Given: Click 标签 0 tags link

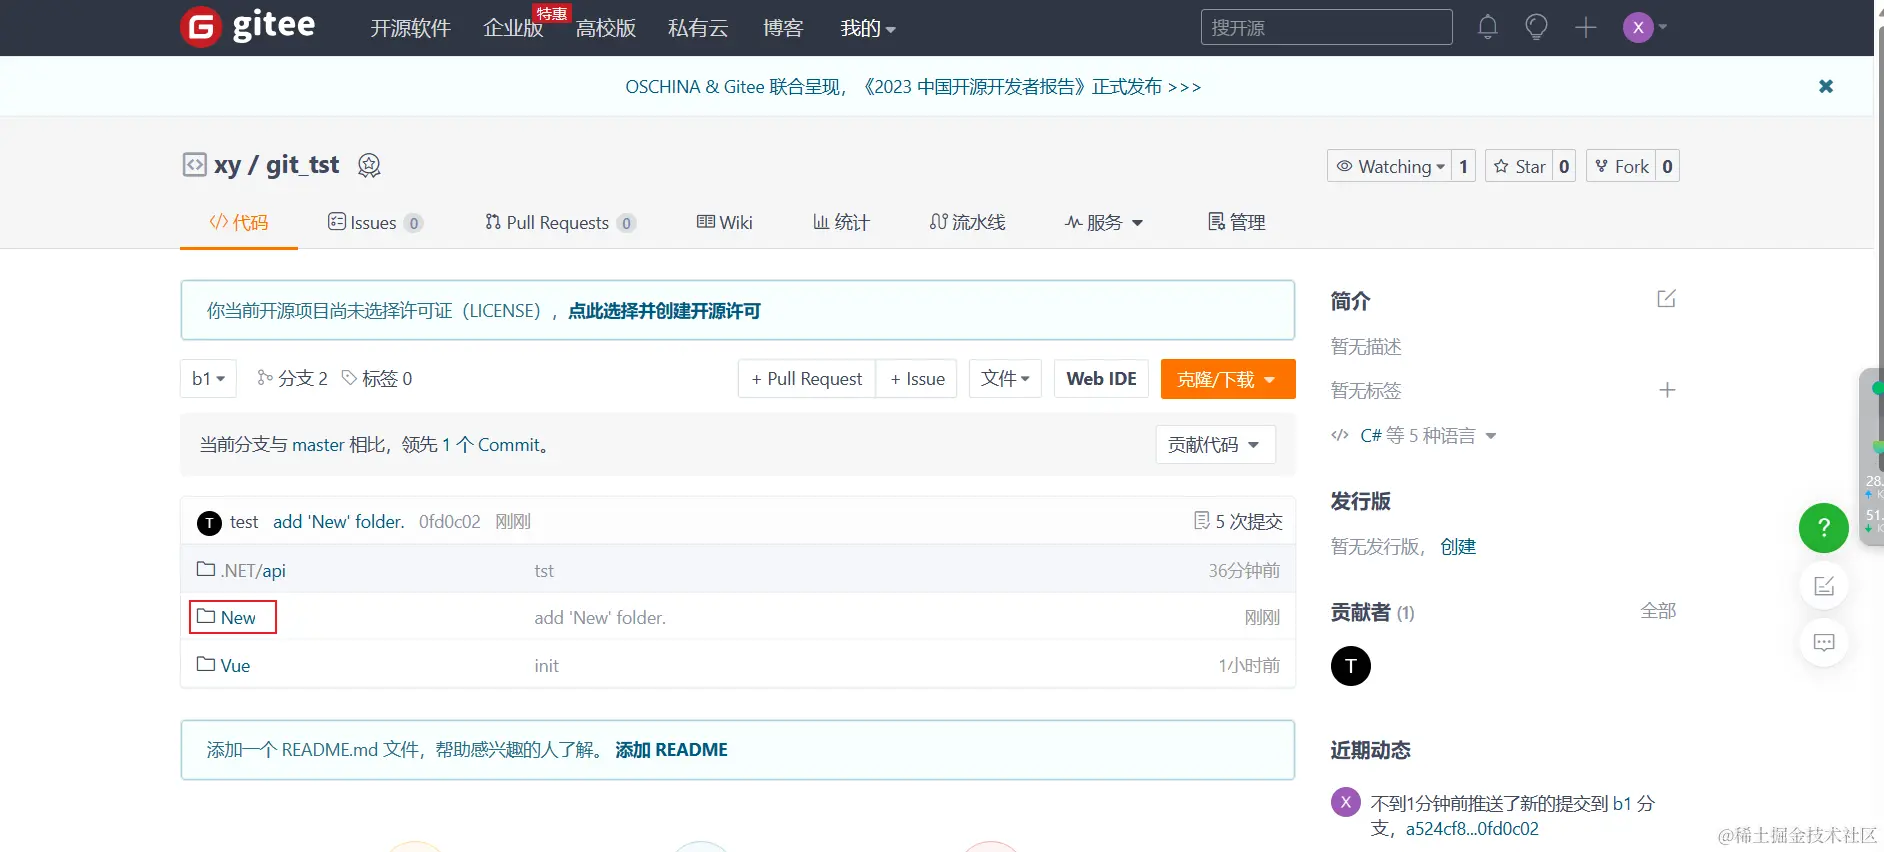Looking at the screenshot, I should coord(377,378).
